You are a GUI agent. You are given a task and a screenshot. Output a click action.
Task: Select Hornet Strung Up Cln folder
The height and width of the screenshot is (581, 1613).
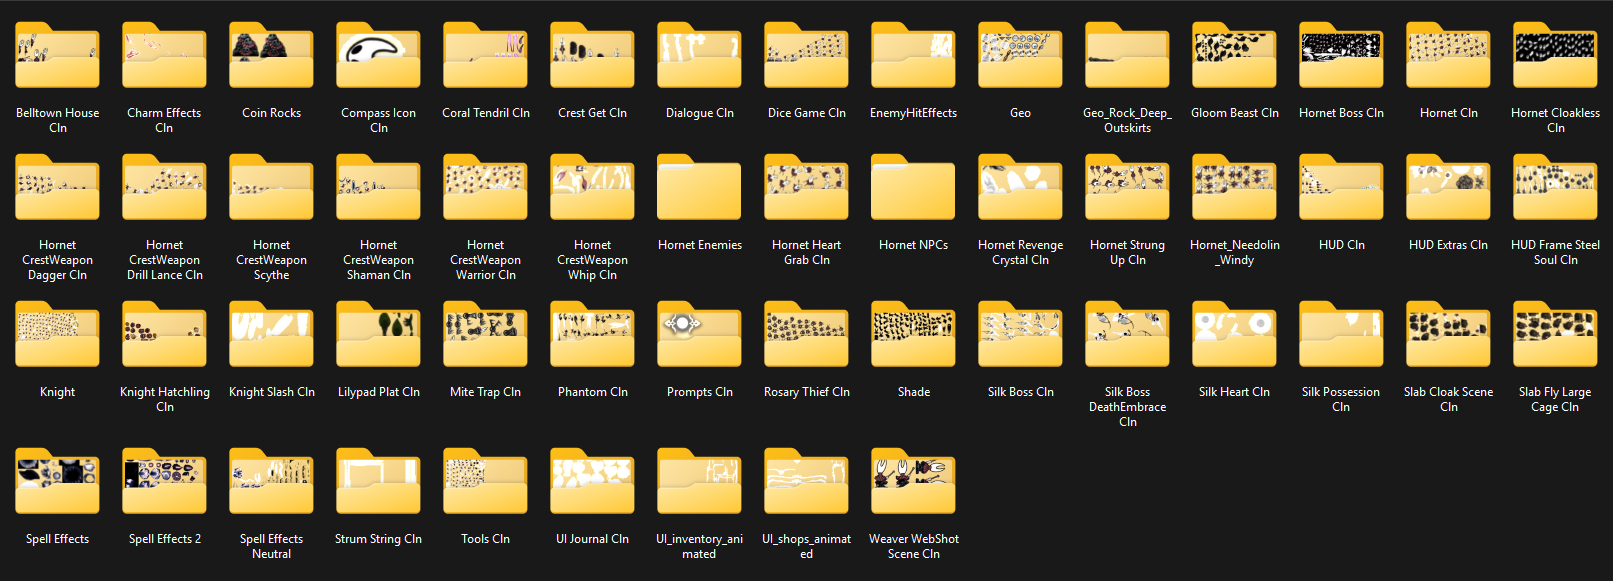click(1127, 187)
